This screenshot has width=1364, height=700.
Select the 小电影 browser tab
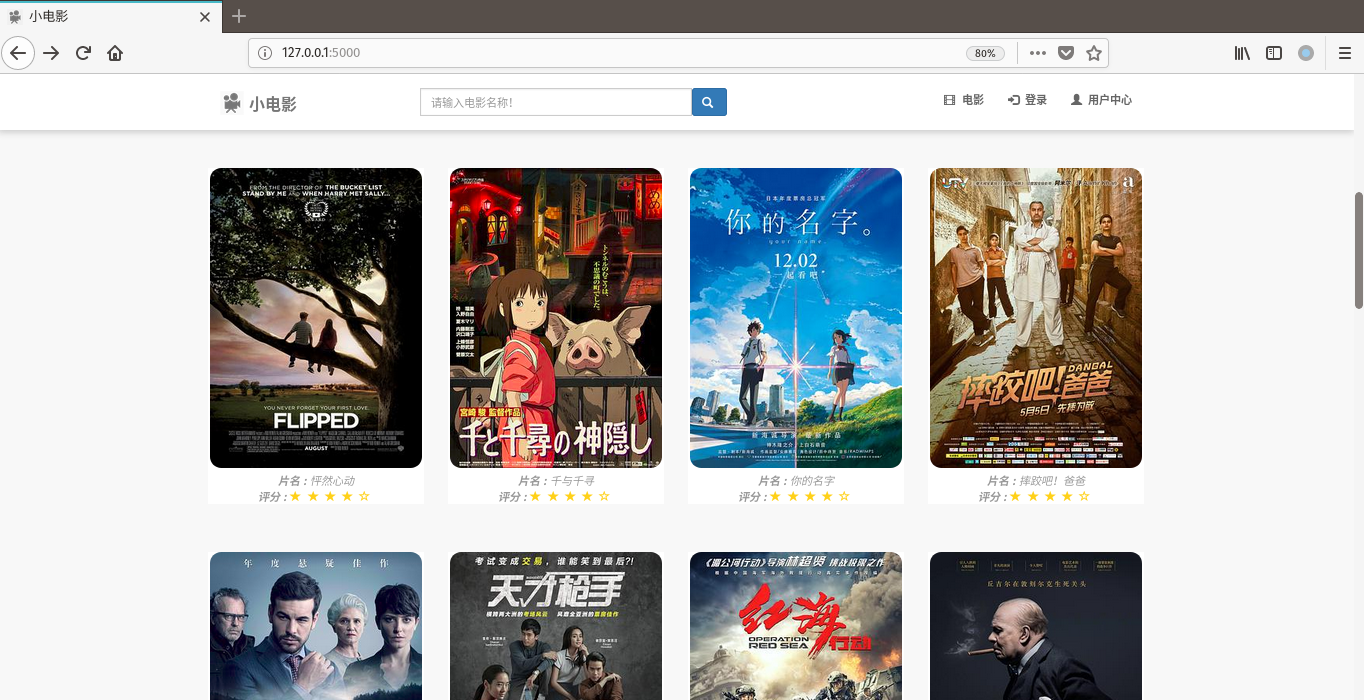(x=111, y=17)
